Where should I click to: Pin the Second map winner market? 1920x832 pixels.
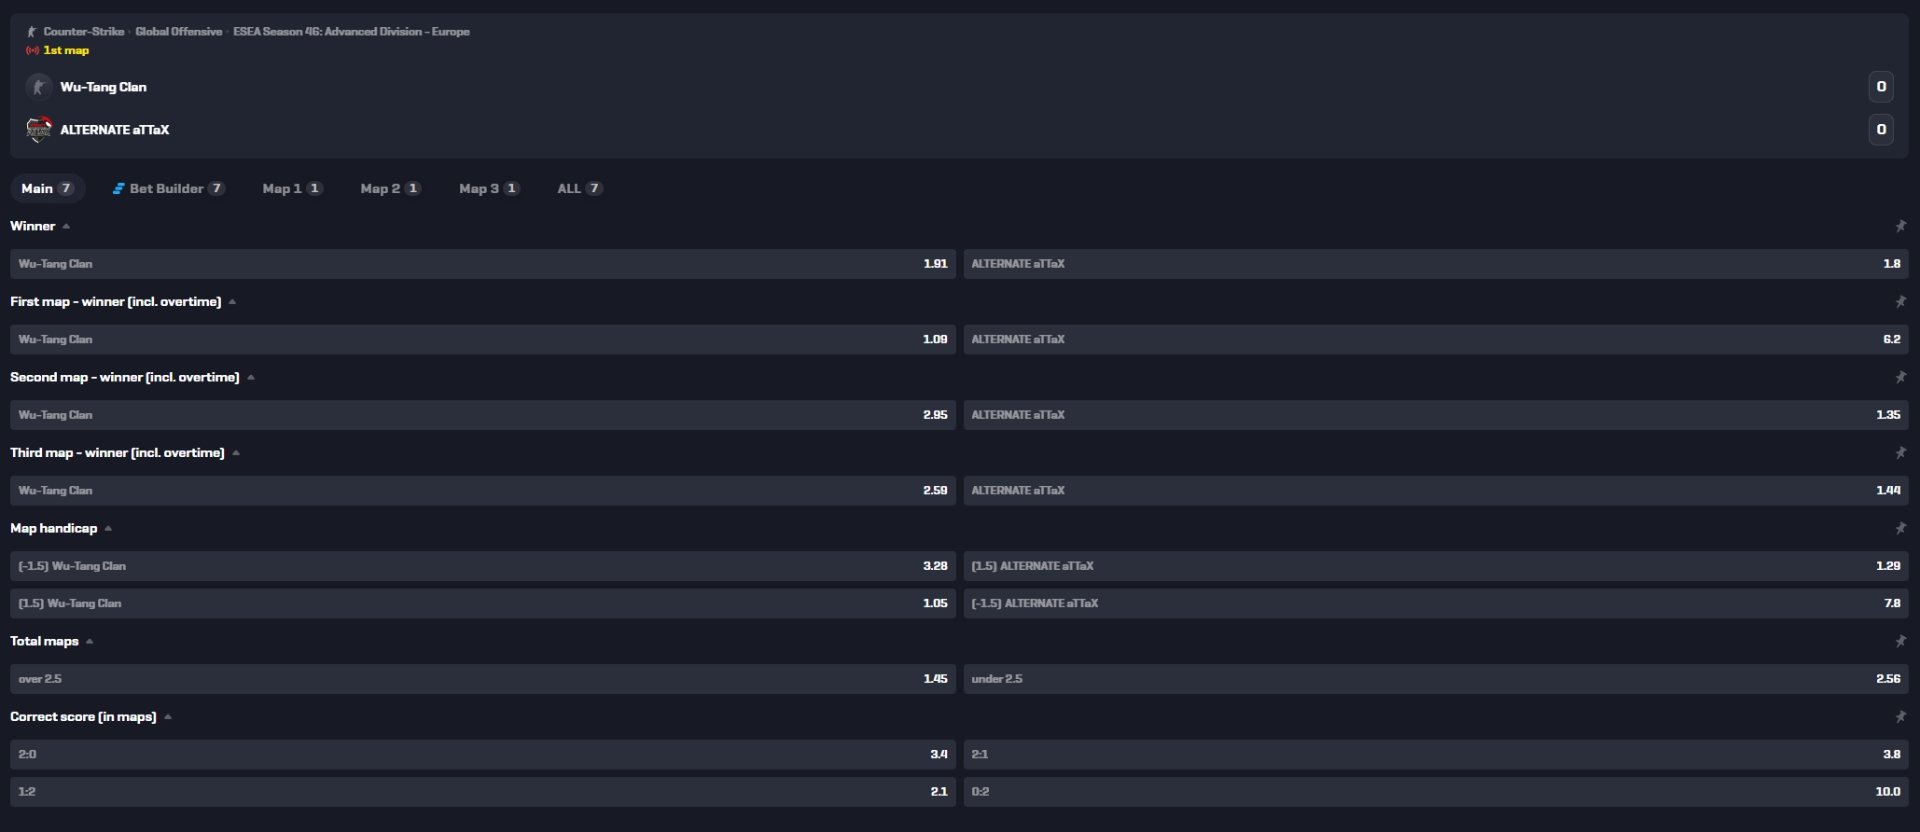coord(1900,377)
